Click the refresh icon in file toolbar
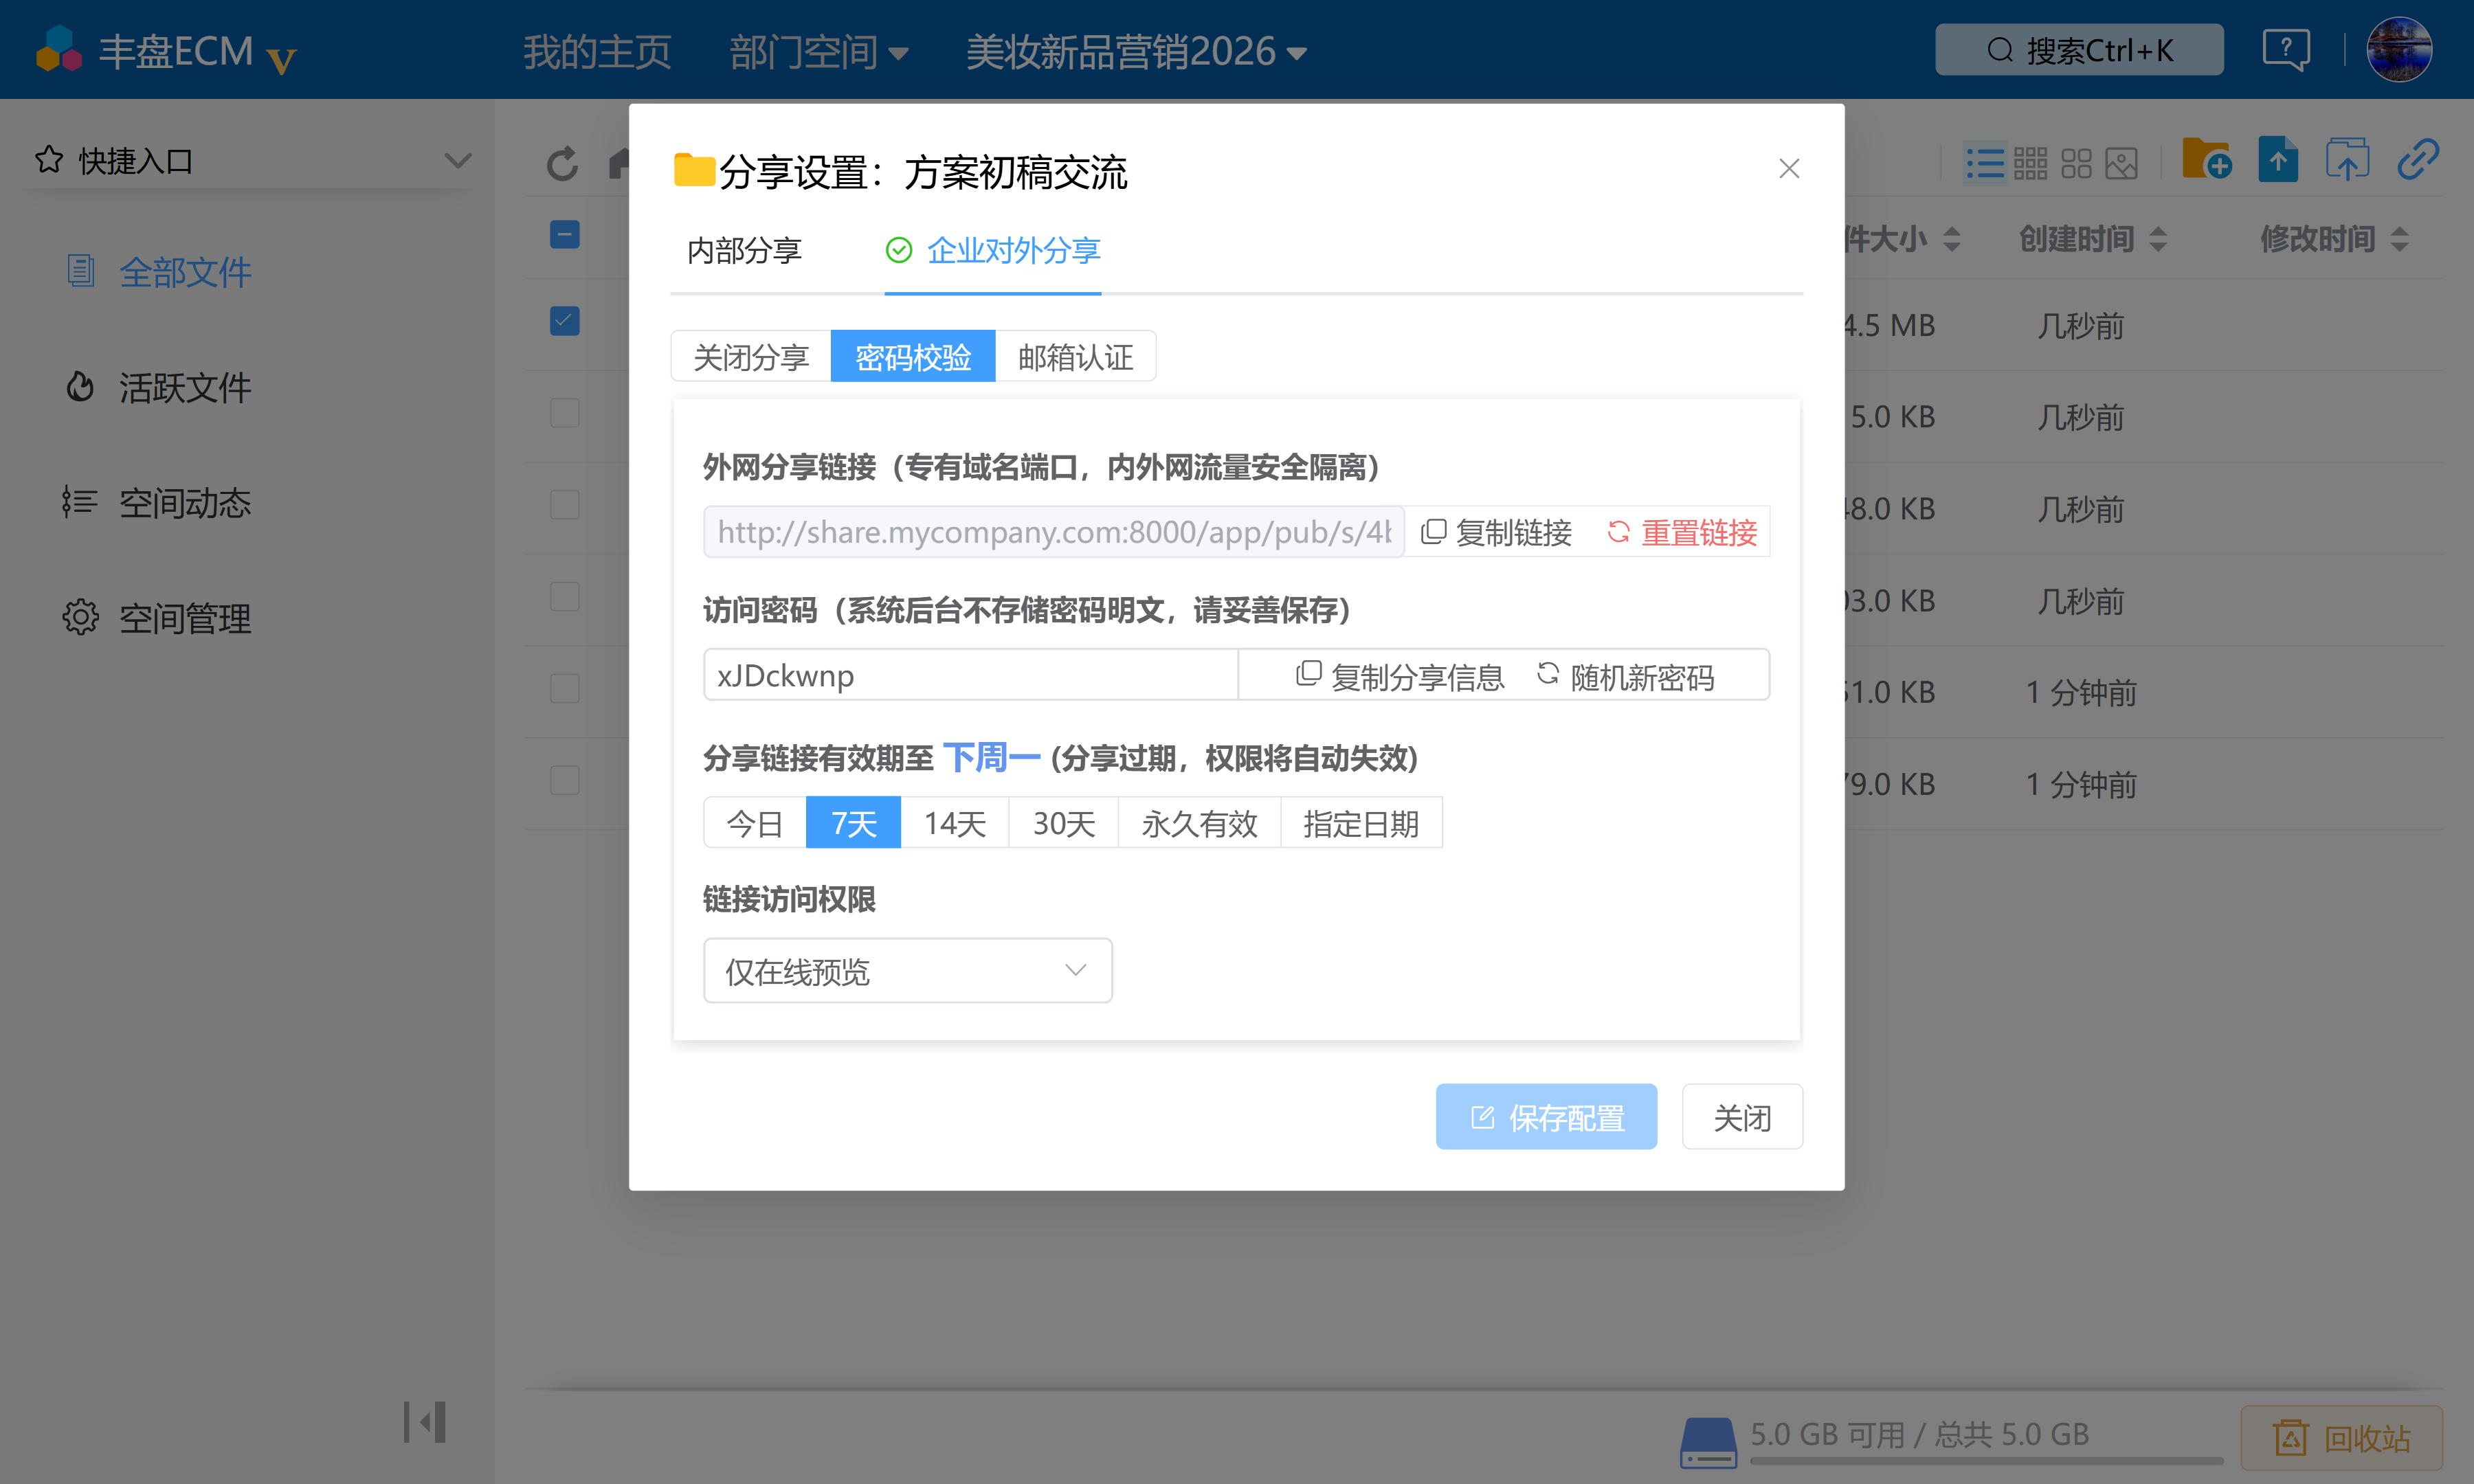 coord(562,163)
